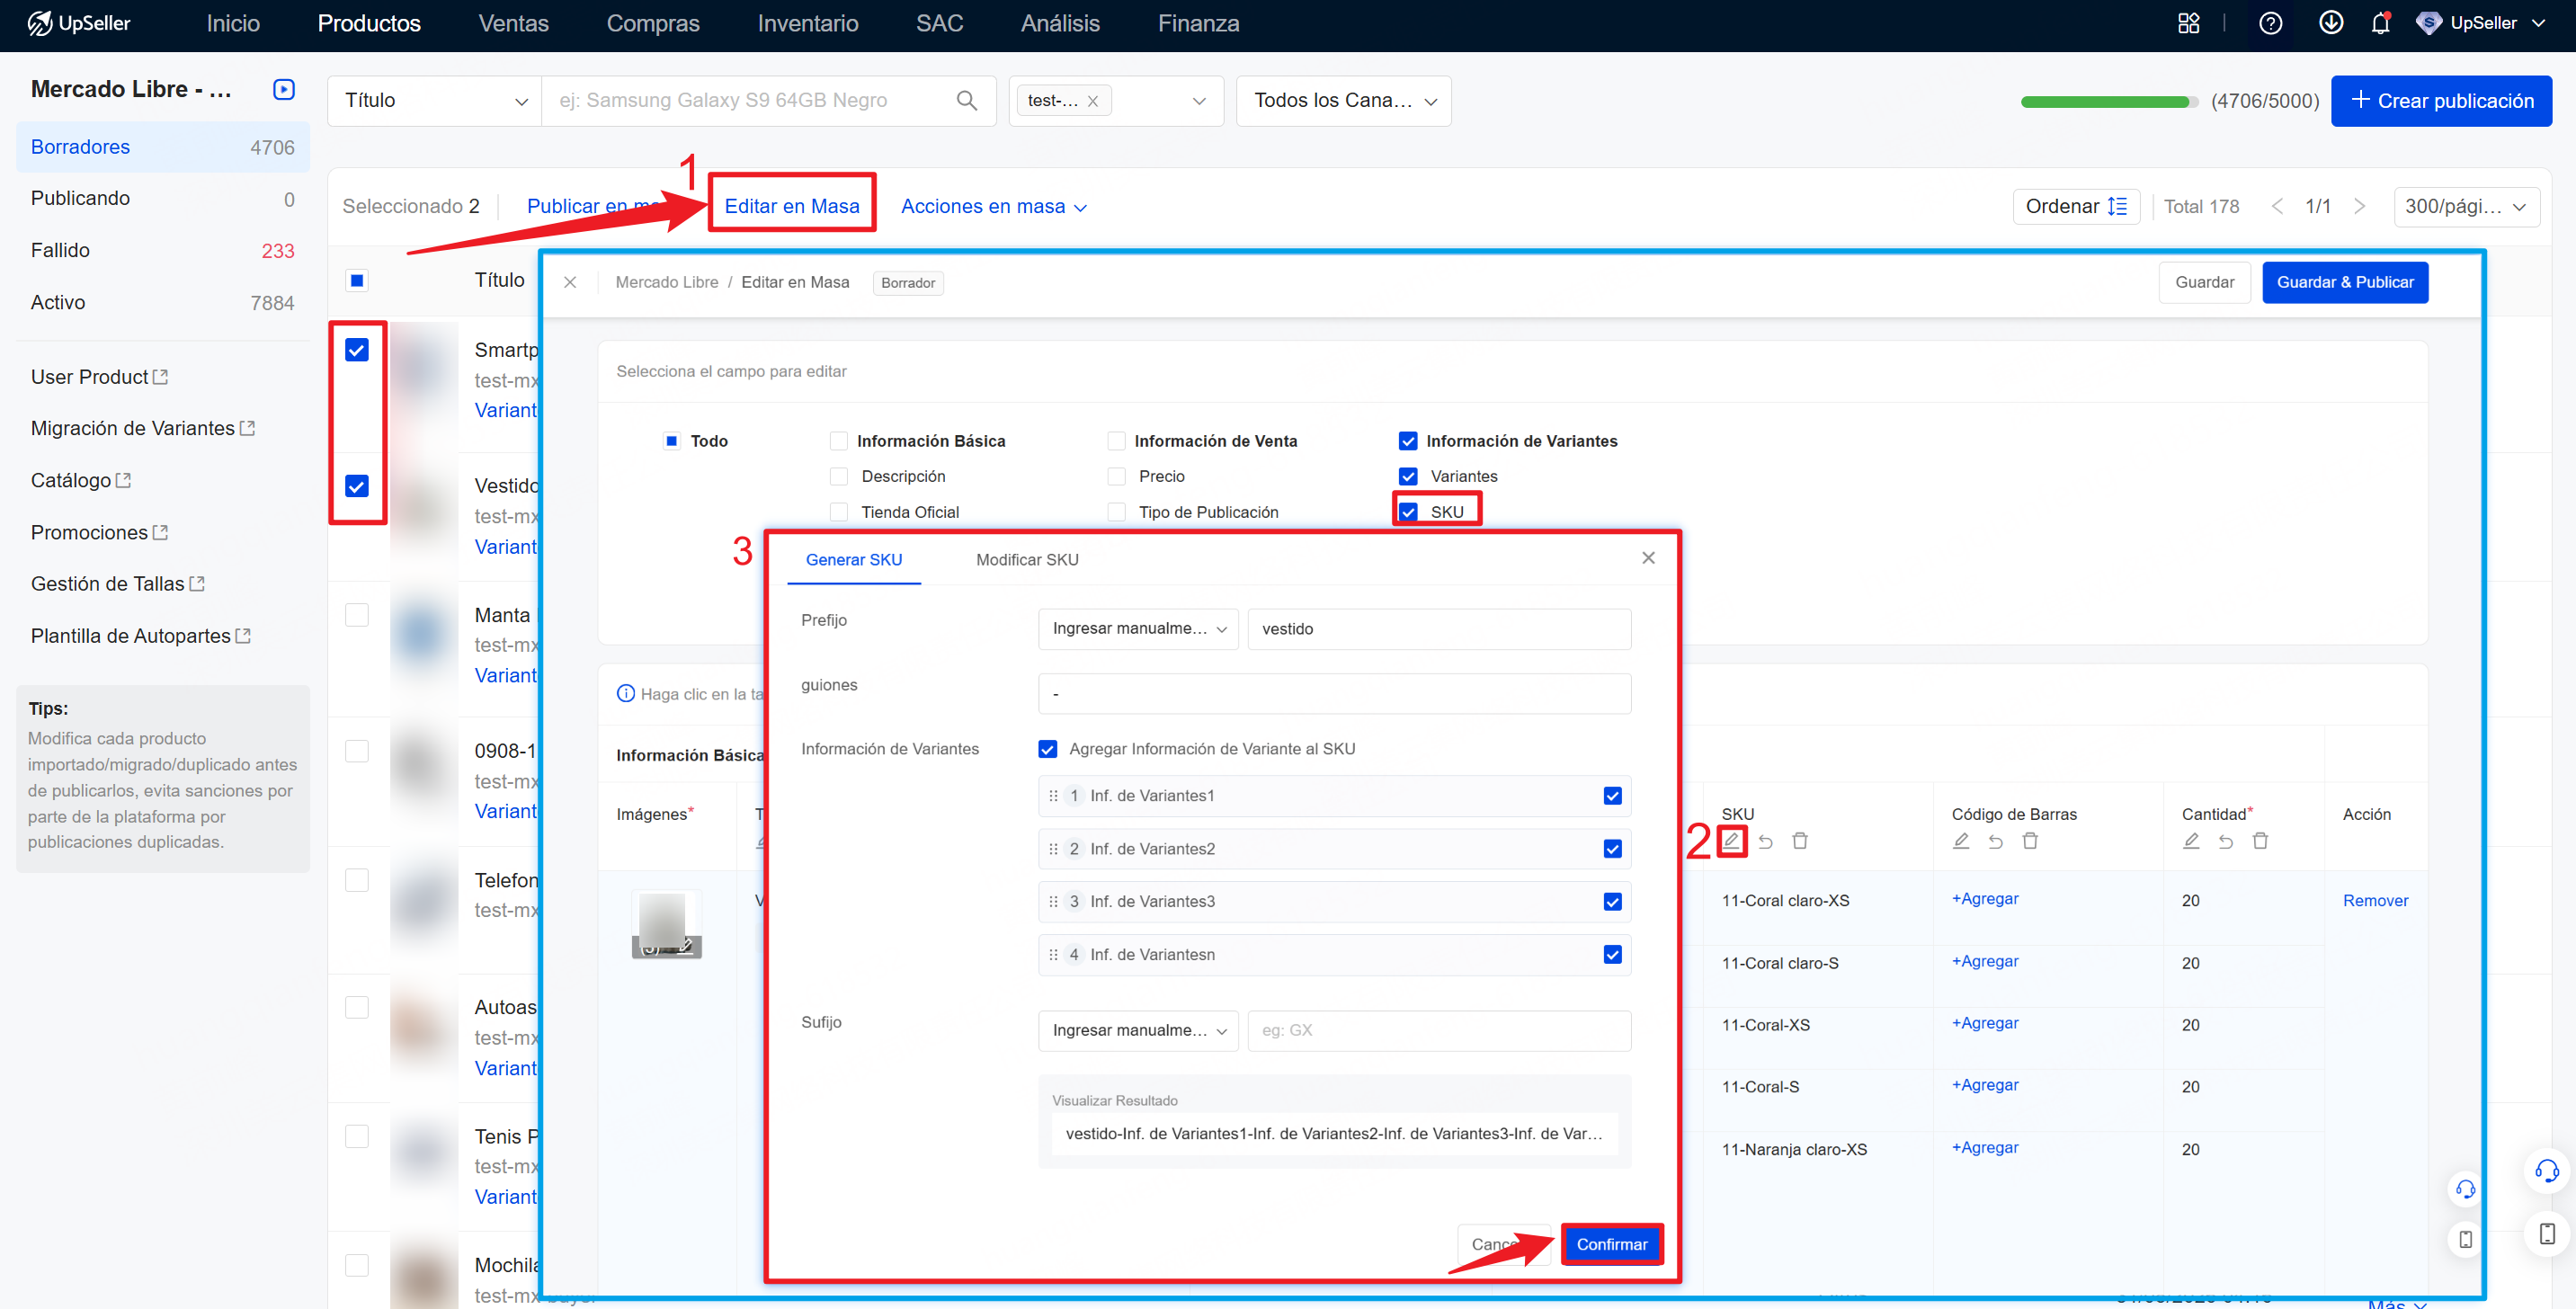The width and height of the screenshot is (2576, 1309).
Task: Uncheck the SKU field checkbox
Action: click(1408, 512)
